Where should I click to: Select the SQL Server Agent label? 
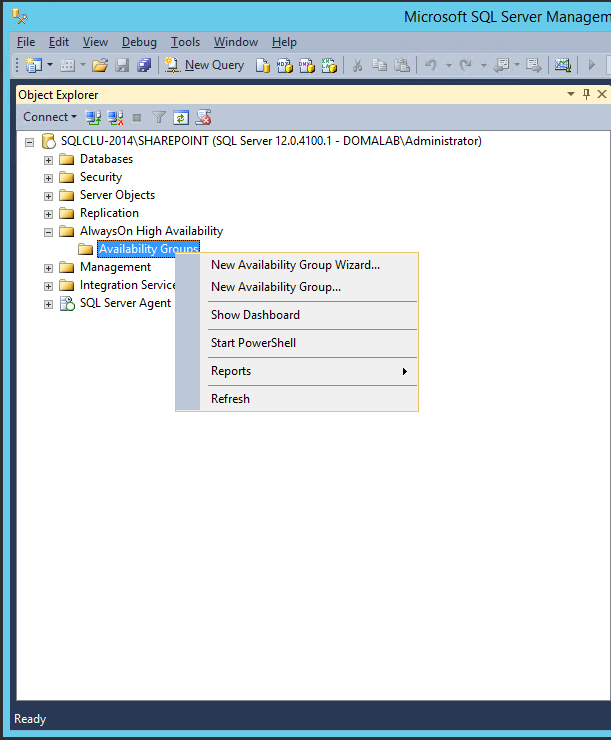126,303
